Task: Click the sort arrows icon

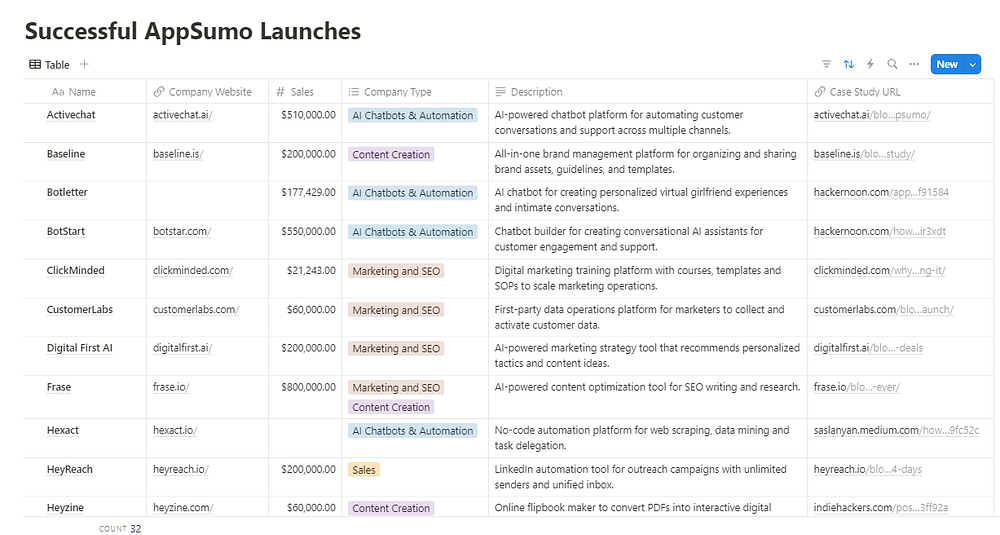Action: pos(848,64)
